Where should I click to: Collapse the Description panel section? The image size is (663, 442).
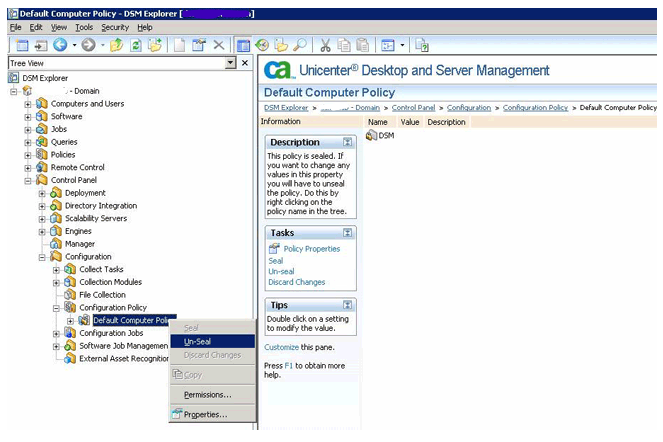coord(347,143)
